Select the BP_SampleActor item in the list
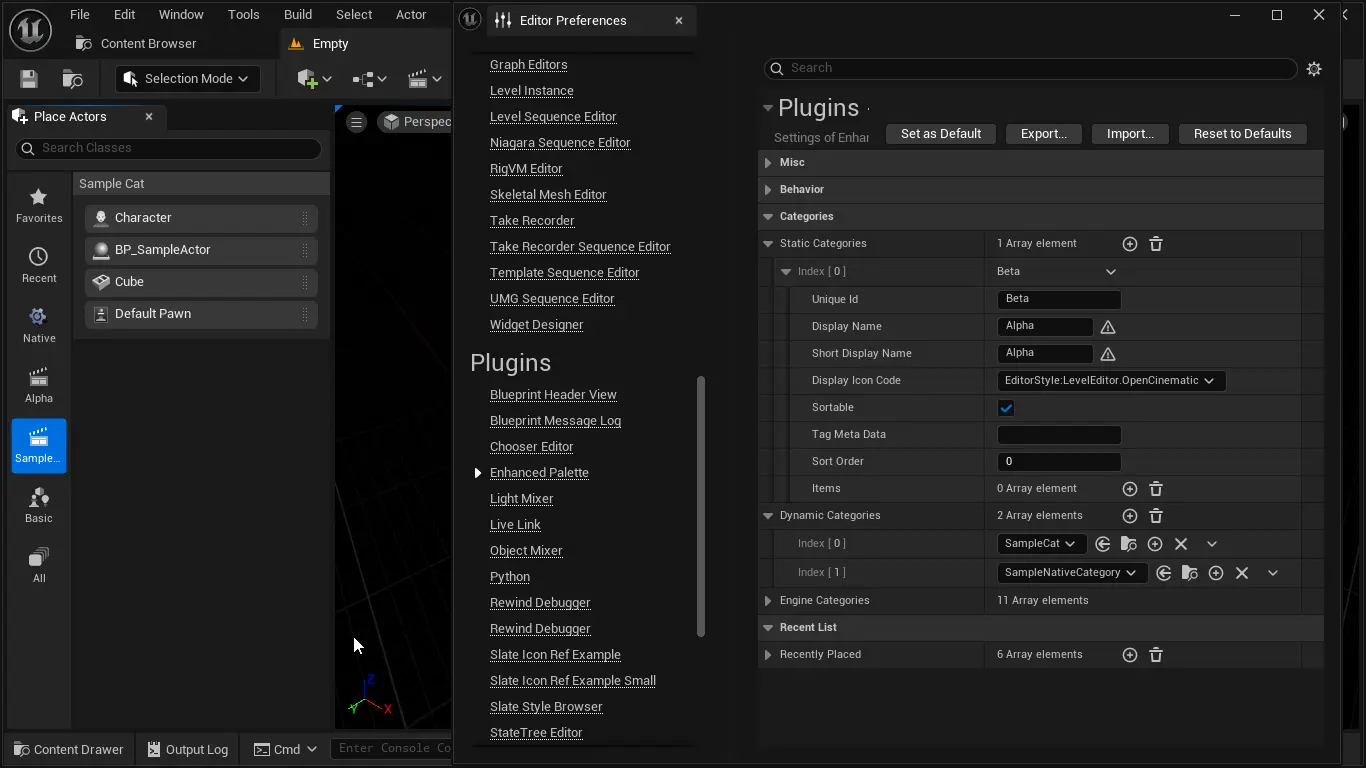This screenshot has width=1366, height=768. (x=163, y=250)
